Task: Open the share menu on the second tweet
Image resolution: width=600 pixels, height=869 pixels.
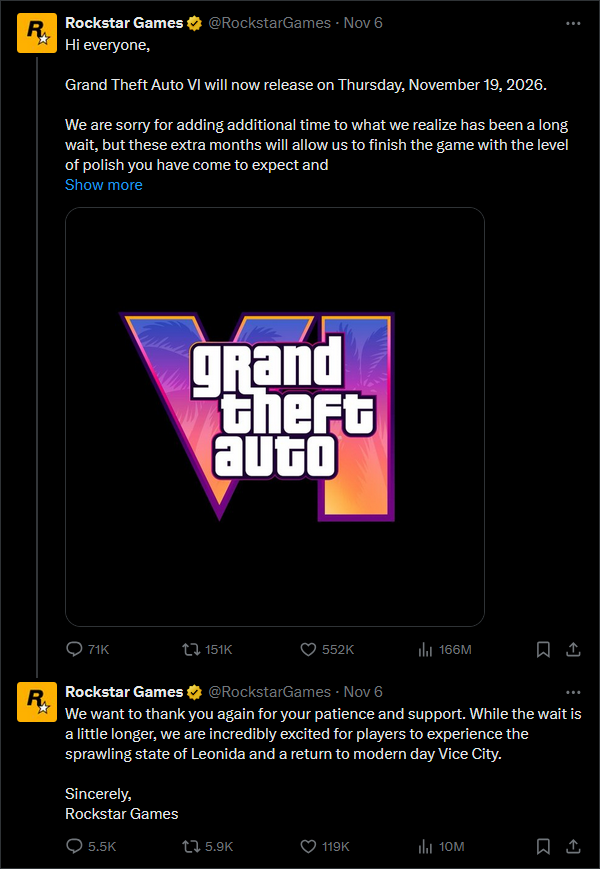Action: point(573,846)
